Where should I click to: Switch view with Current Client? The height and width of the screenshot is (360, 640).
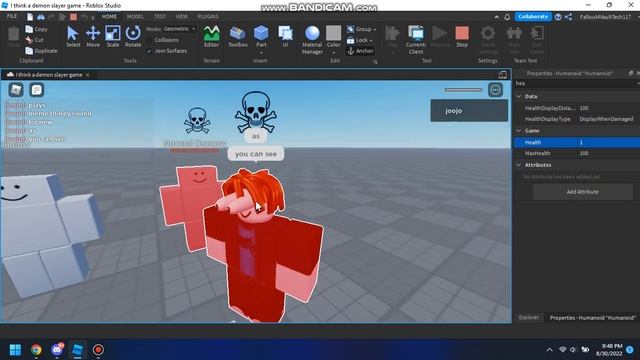click(x=416, y=40)
